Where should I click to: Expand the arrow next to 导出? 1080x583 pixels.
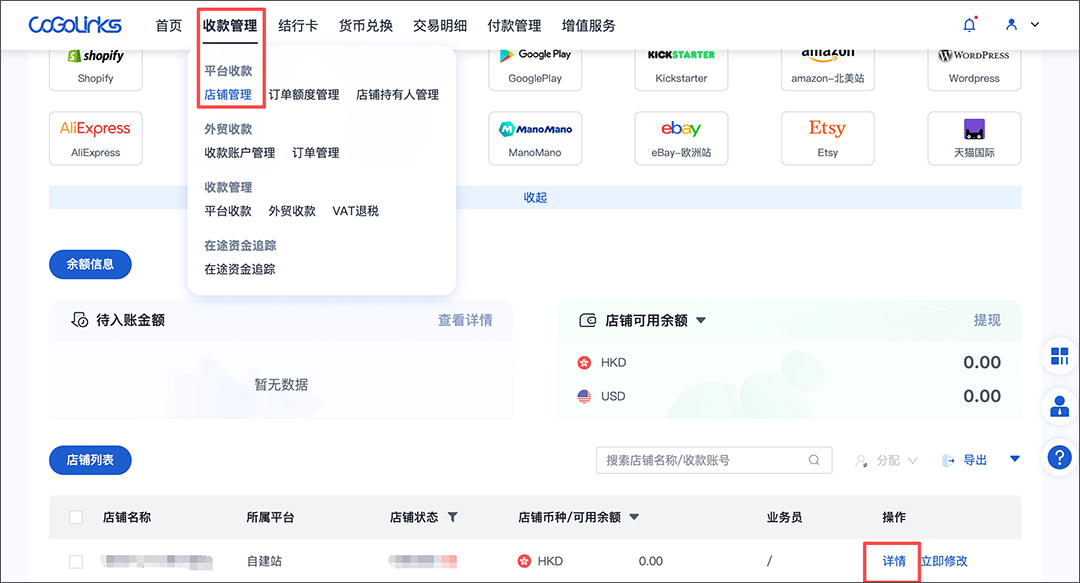click(x=1015, y=459)
